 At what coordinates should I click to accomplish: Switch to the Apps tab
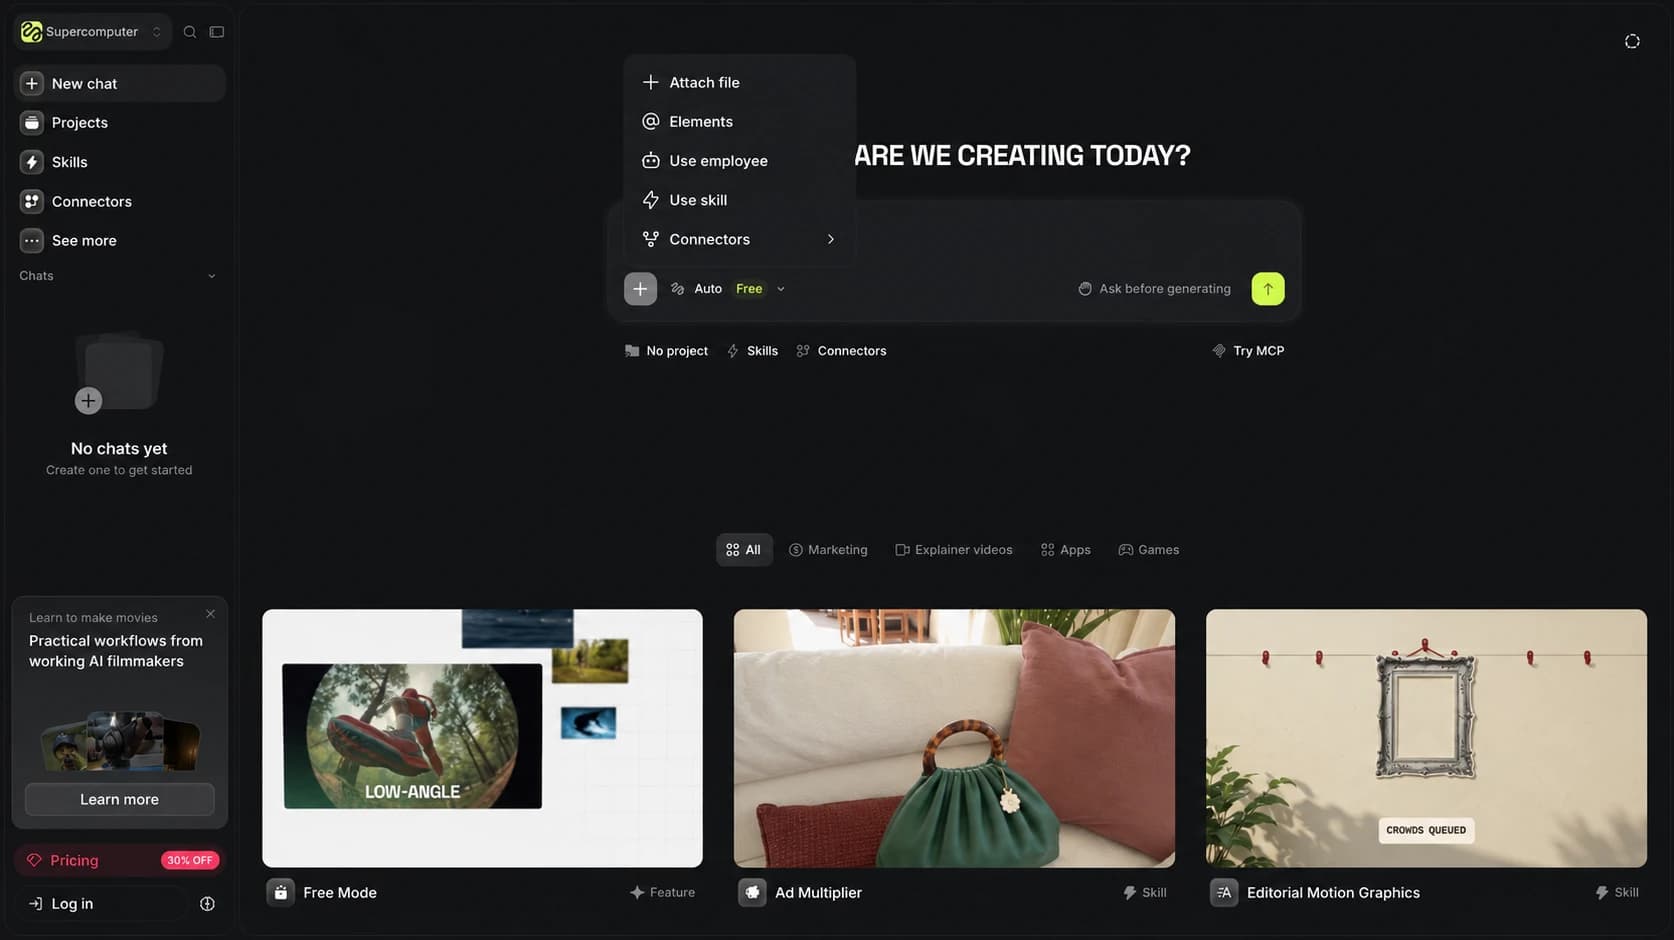[x=1065, y=550]
